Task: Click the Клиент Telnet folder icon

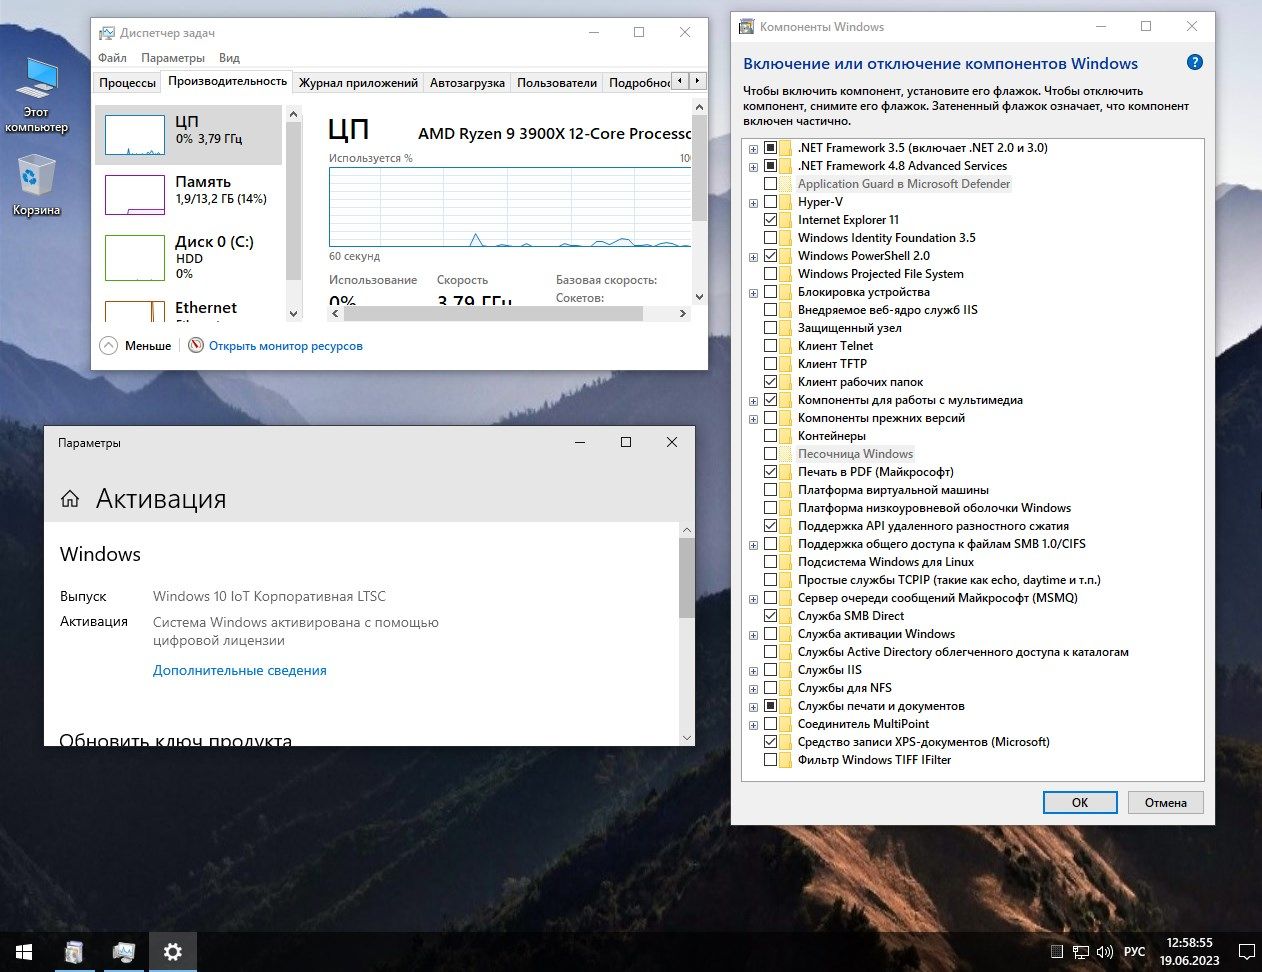Action: [x=787, y=346]
